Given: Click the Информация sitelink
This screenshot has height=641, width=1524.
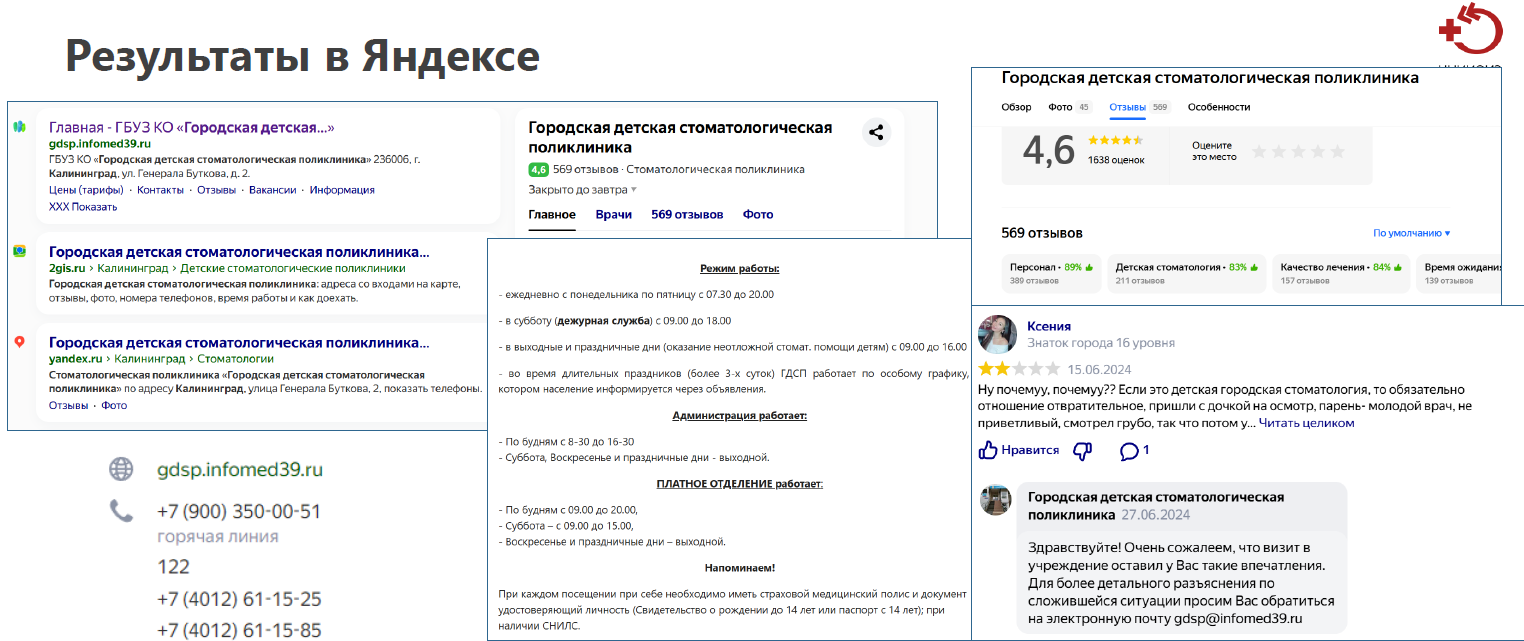Looking at the screenshot, I should coord(342,190).
